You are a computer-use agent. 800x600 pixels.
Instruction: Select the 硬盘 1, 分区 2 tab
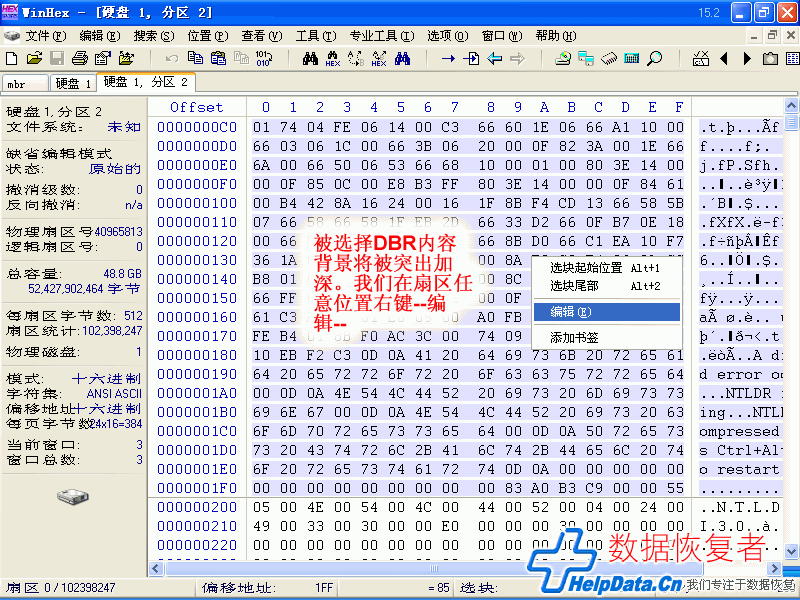[x=145, y=82]
